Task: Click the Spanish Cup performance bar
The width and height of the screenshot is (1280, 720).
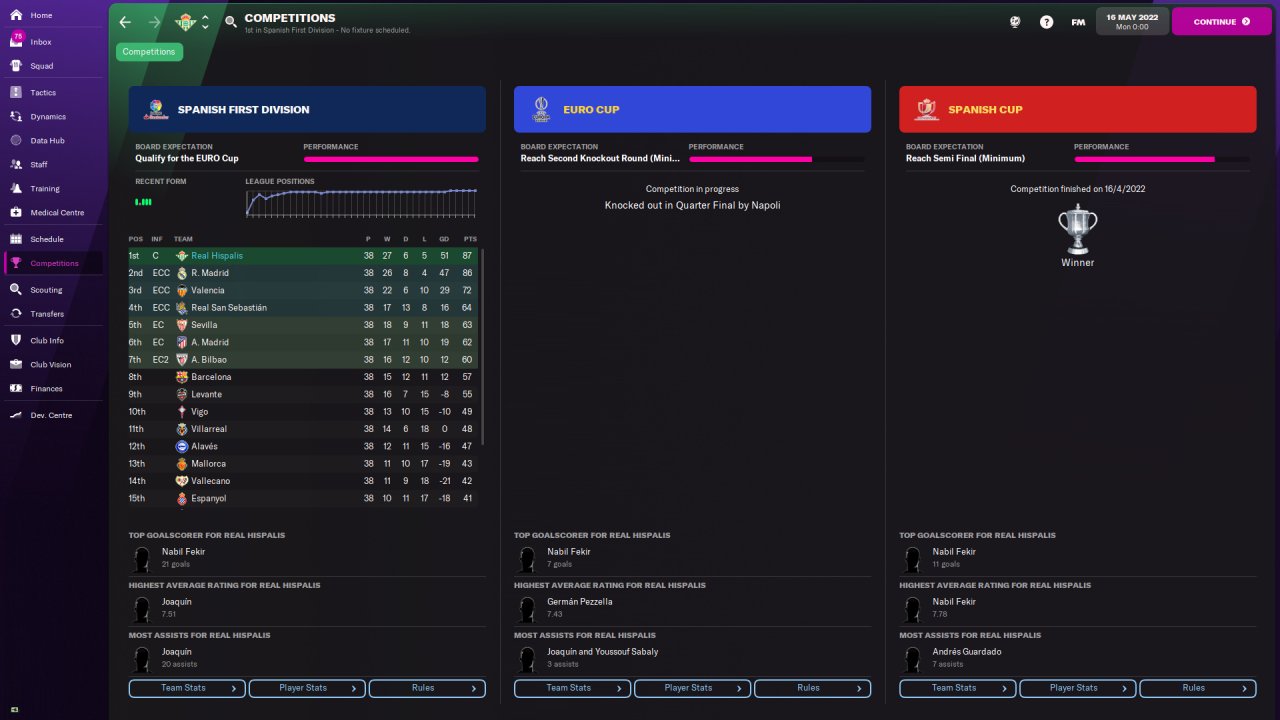Action: coord(1162,159)
